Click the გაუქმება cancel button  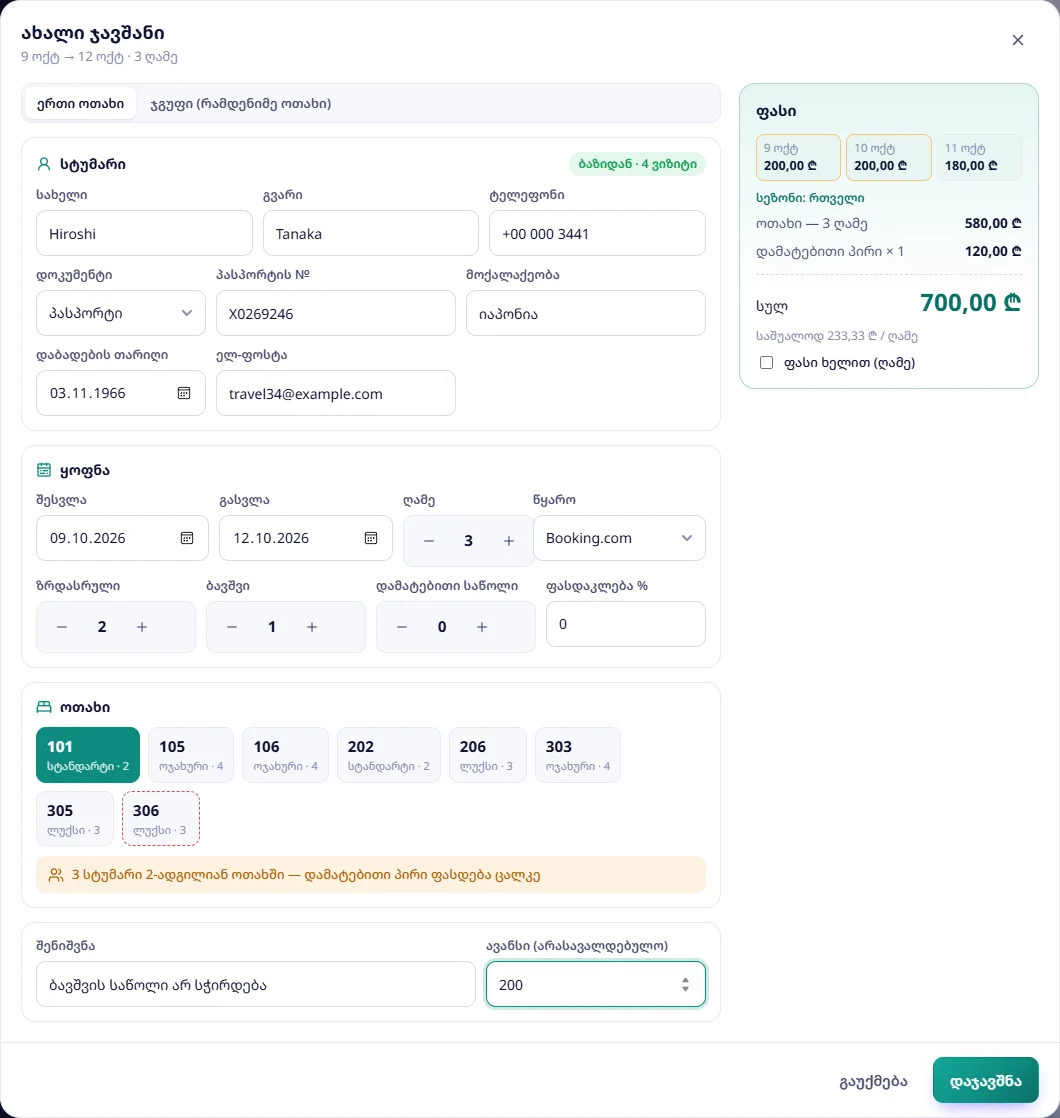tap(873, 1081)
